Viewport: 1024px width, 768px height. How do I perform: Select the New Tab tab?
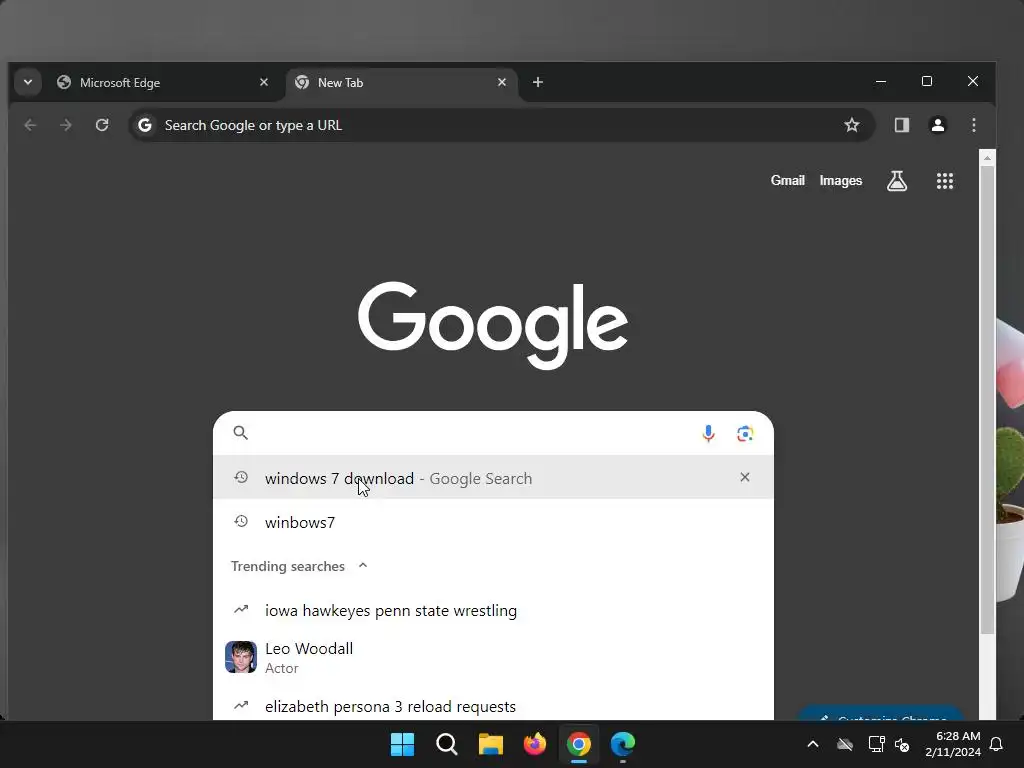click(402, 83)
